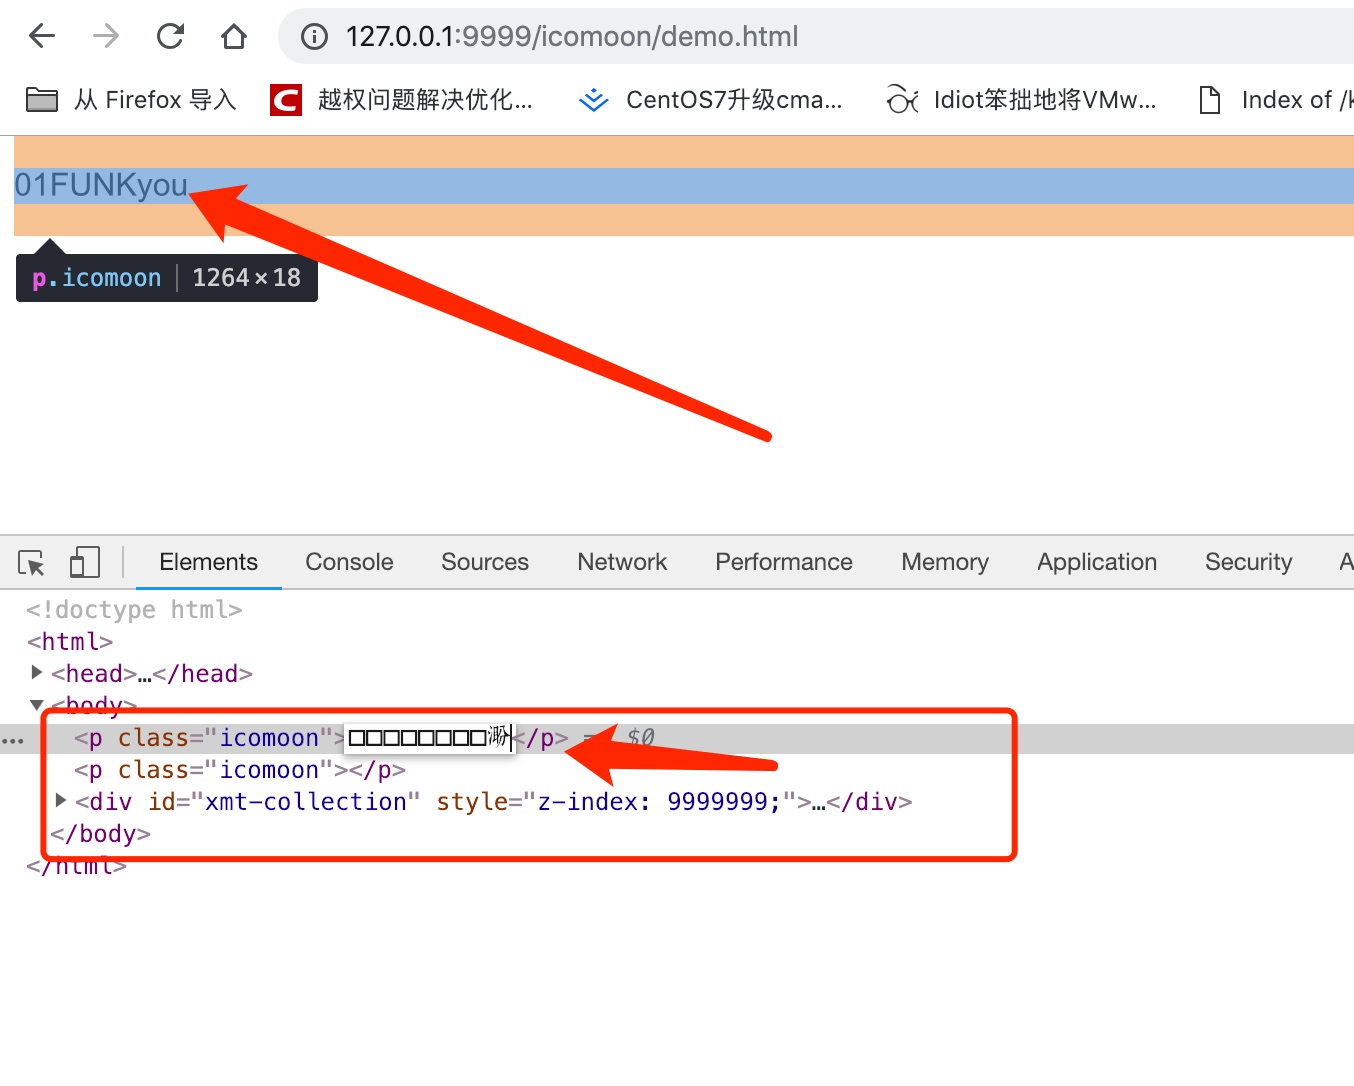Collapse the body element node
Viewport: 1354px width, 1086px height.
(x=37, y=705)
